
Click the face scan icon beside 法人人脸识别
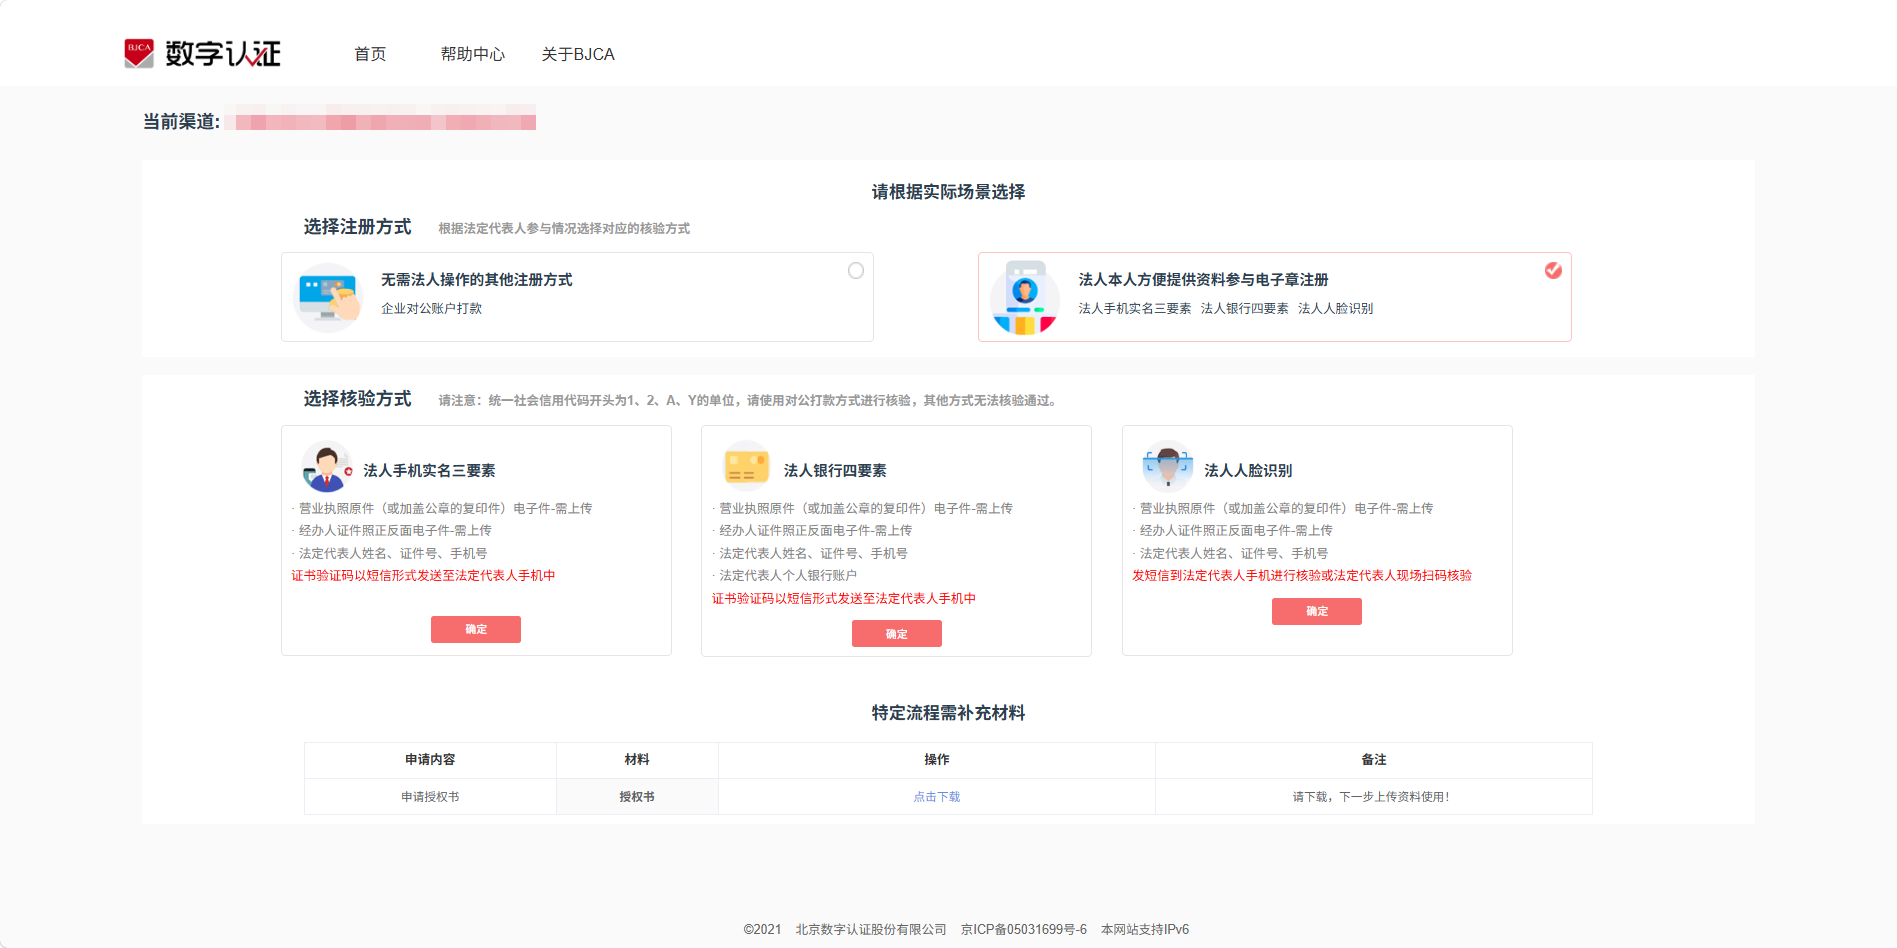(1167, 466)
